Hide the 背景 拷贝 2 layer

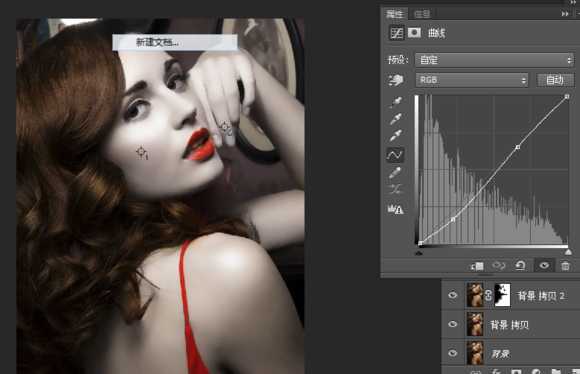click(453, 295)
